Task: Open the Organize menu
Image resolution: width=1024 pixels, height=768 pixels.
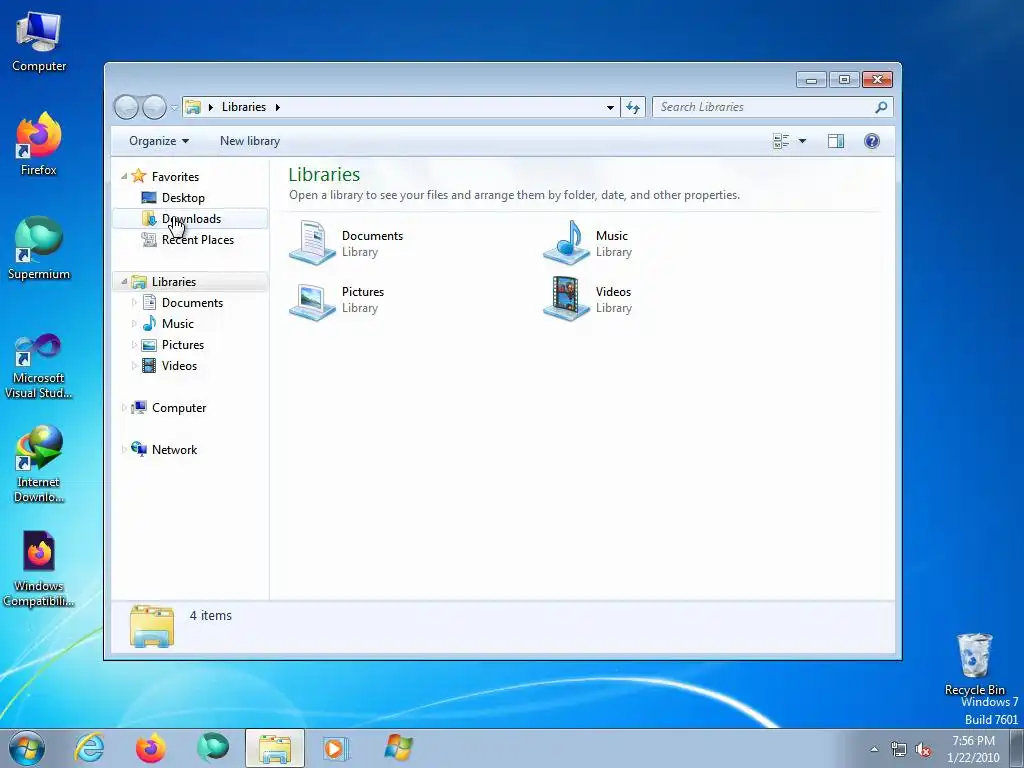Action: 159,141
